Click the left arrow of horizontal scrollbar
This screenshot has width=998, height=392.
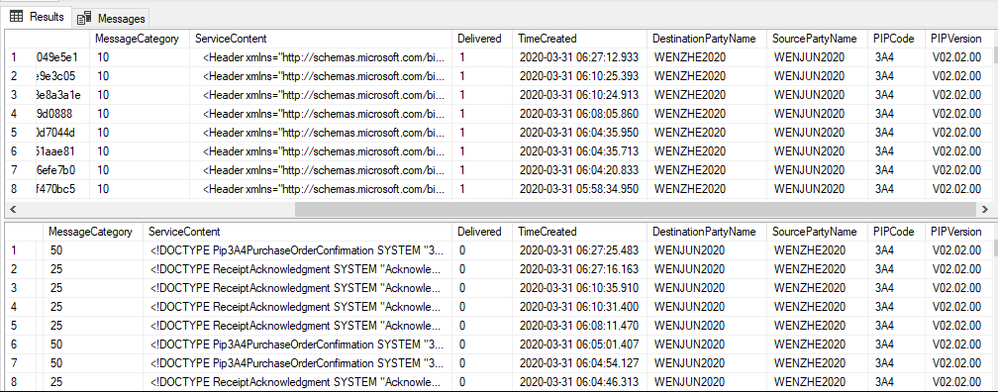(13, 209)
